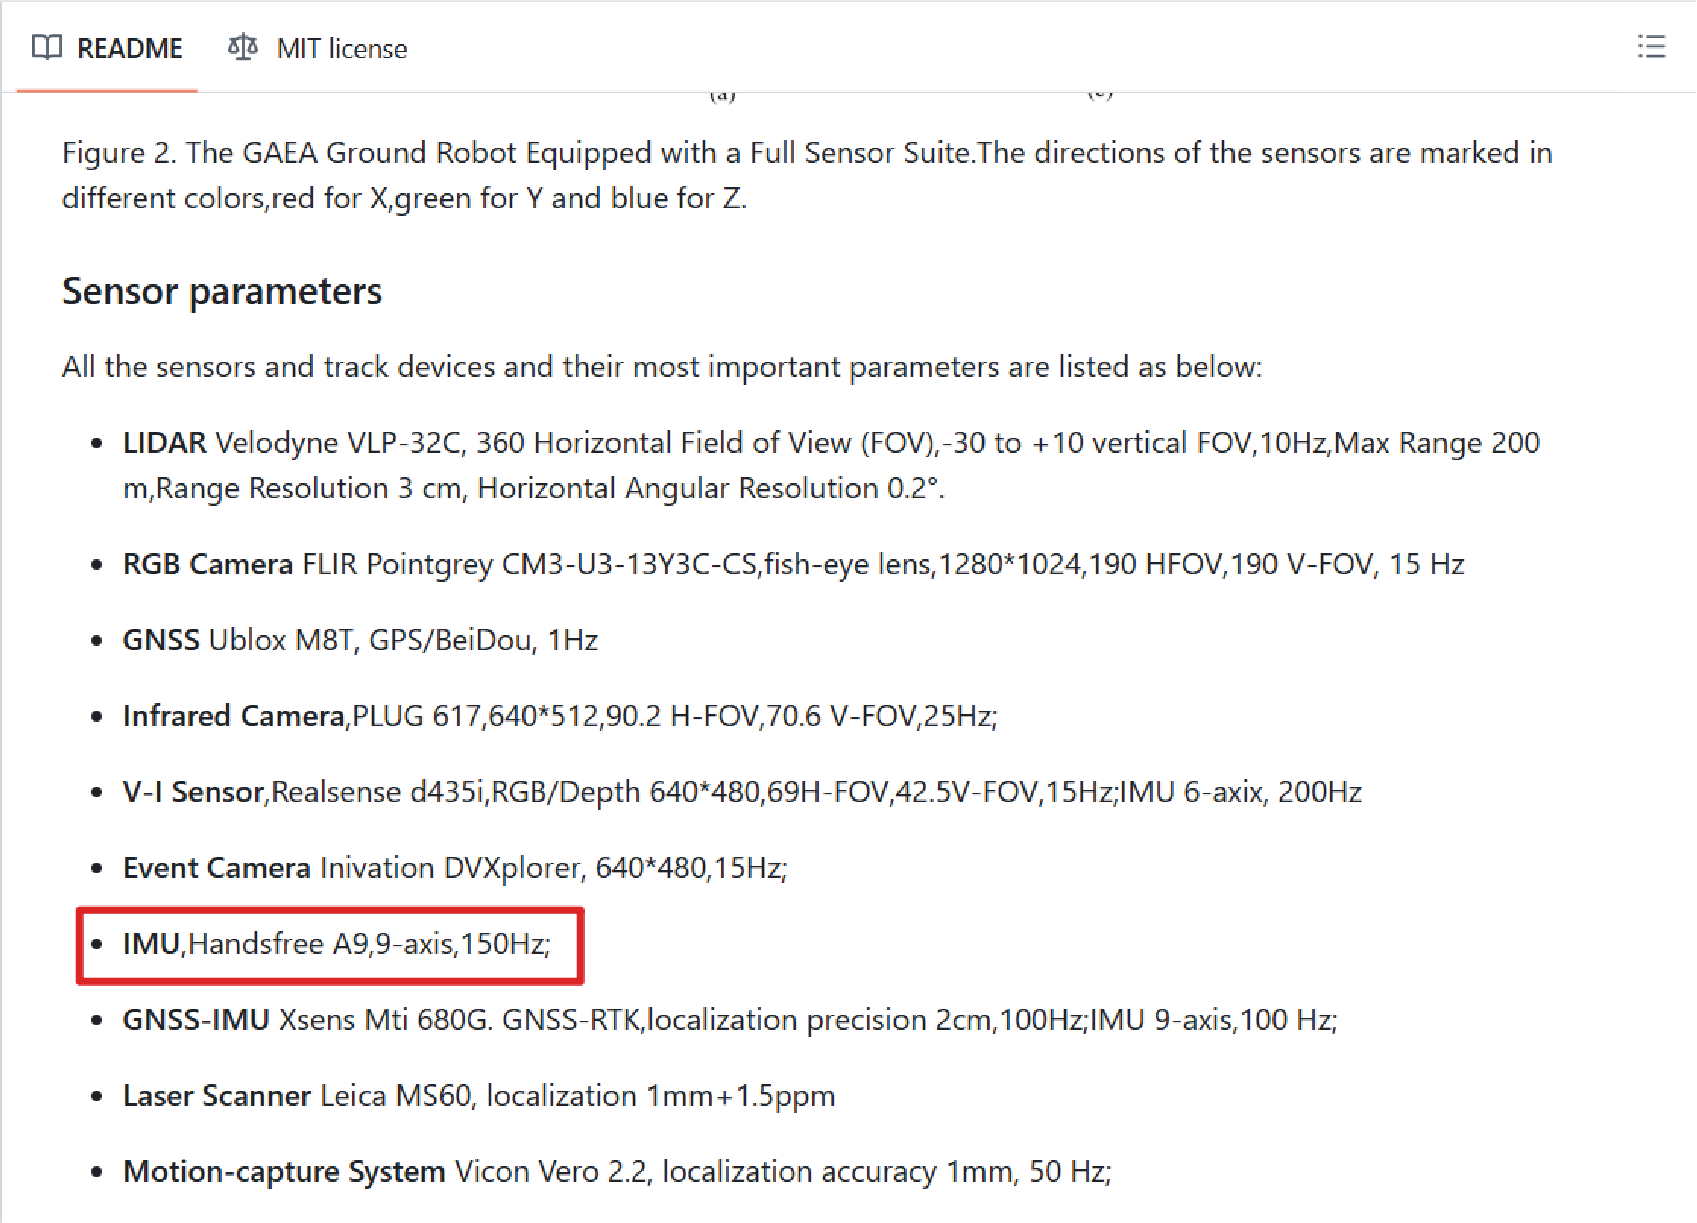Click the Infrared Camera bold label

(233, 716)
